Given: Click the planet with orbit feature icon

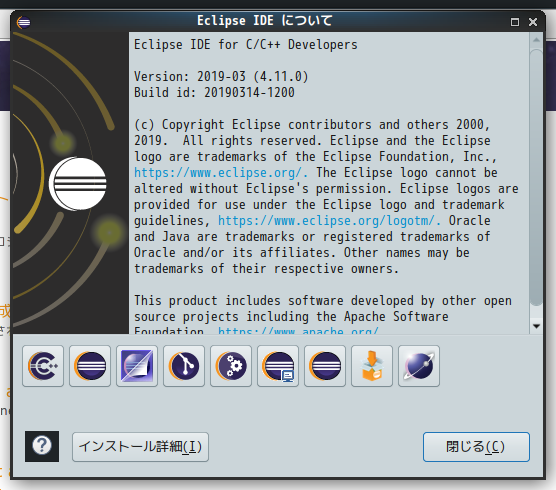Looking at the screenshot, I should [x=419, y=366].
